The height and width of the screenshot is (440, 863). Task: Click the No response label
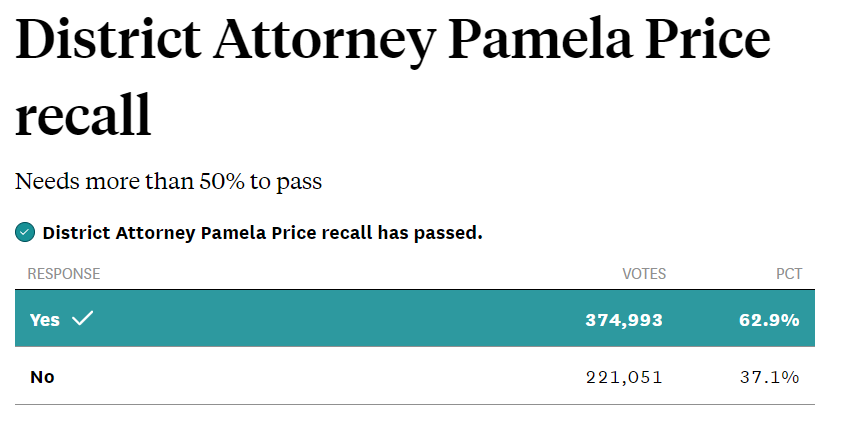[x=42, y=377]
